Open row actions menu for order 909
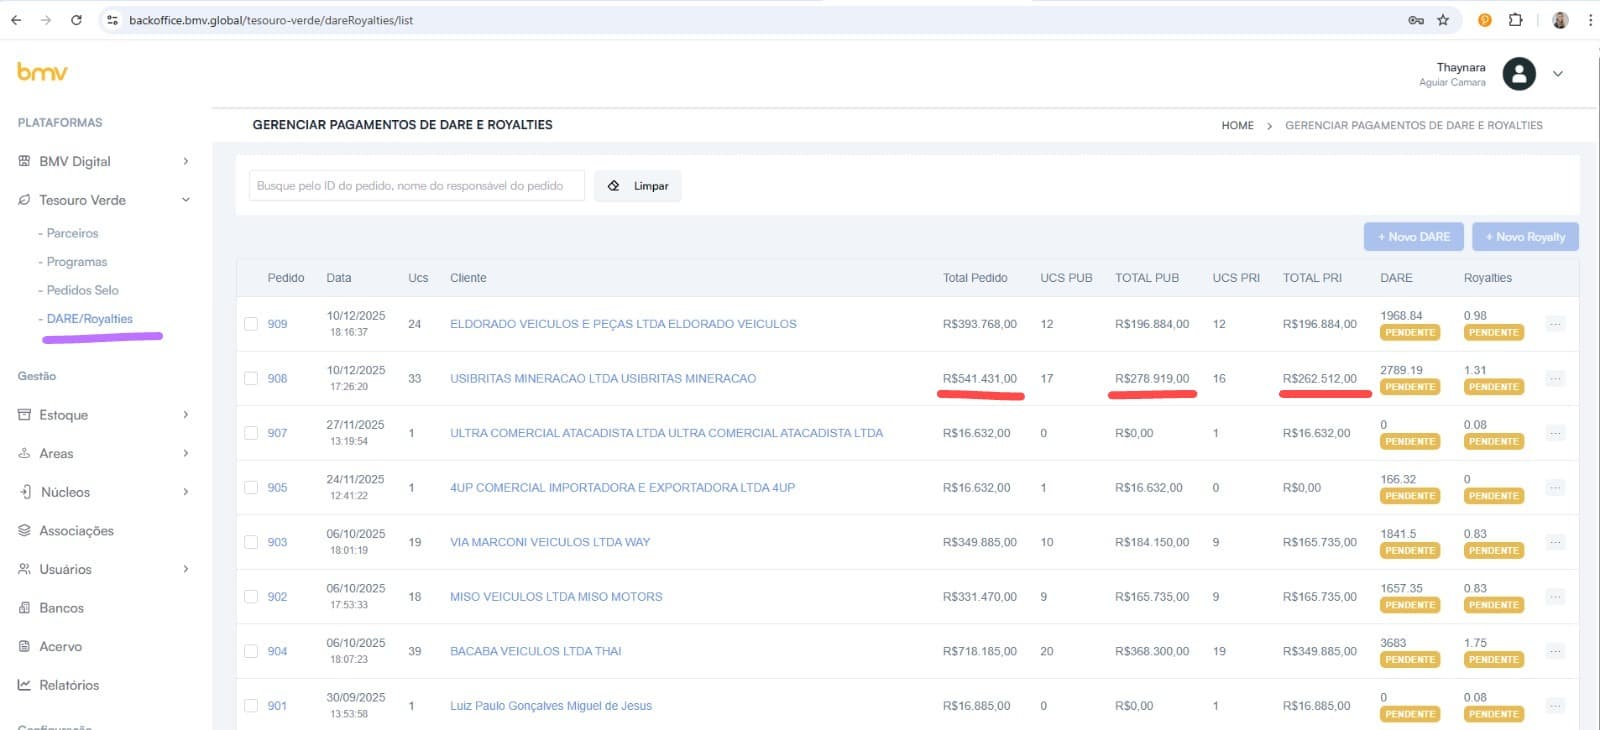Viewport: 1600px width, 730px height. tap(1555, 324)
